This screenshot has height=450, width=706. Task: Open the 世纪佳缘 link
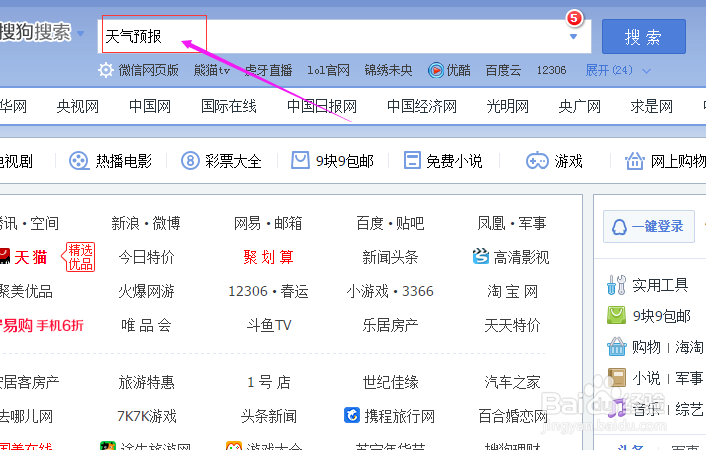(390, 382)
